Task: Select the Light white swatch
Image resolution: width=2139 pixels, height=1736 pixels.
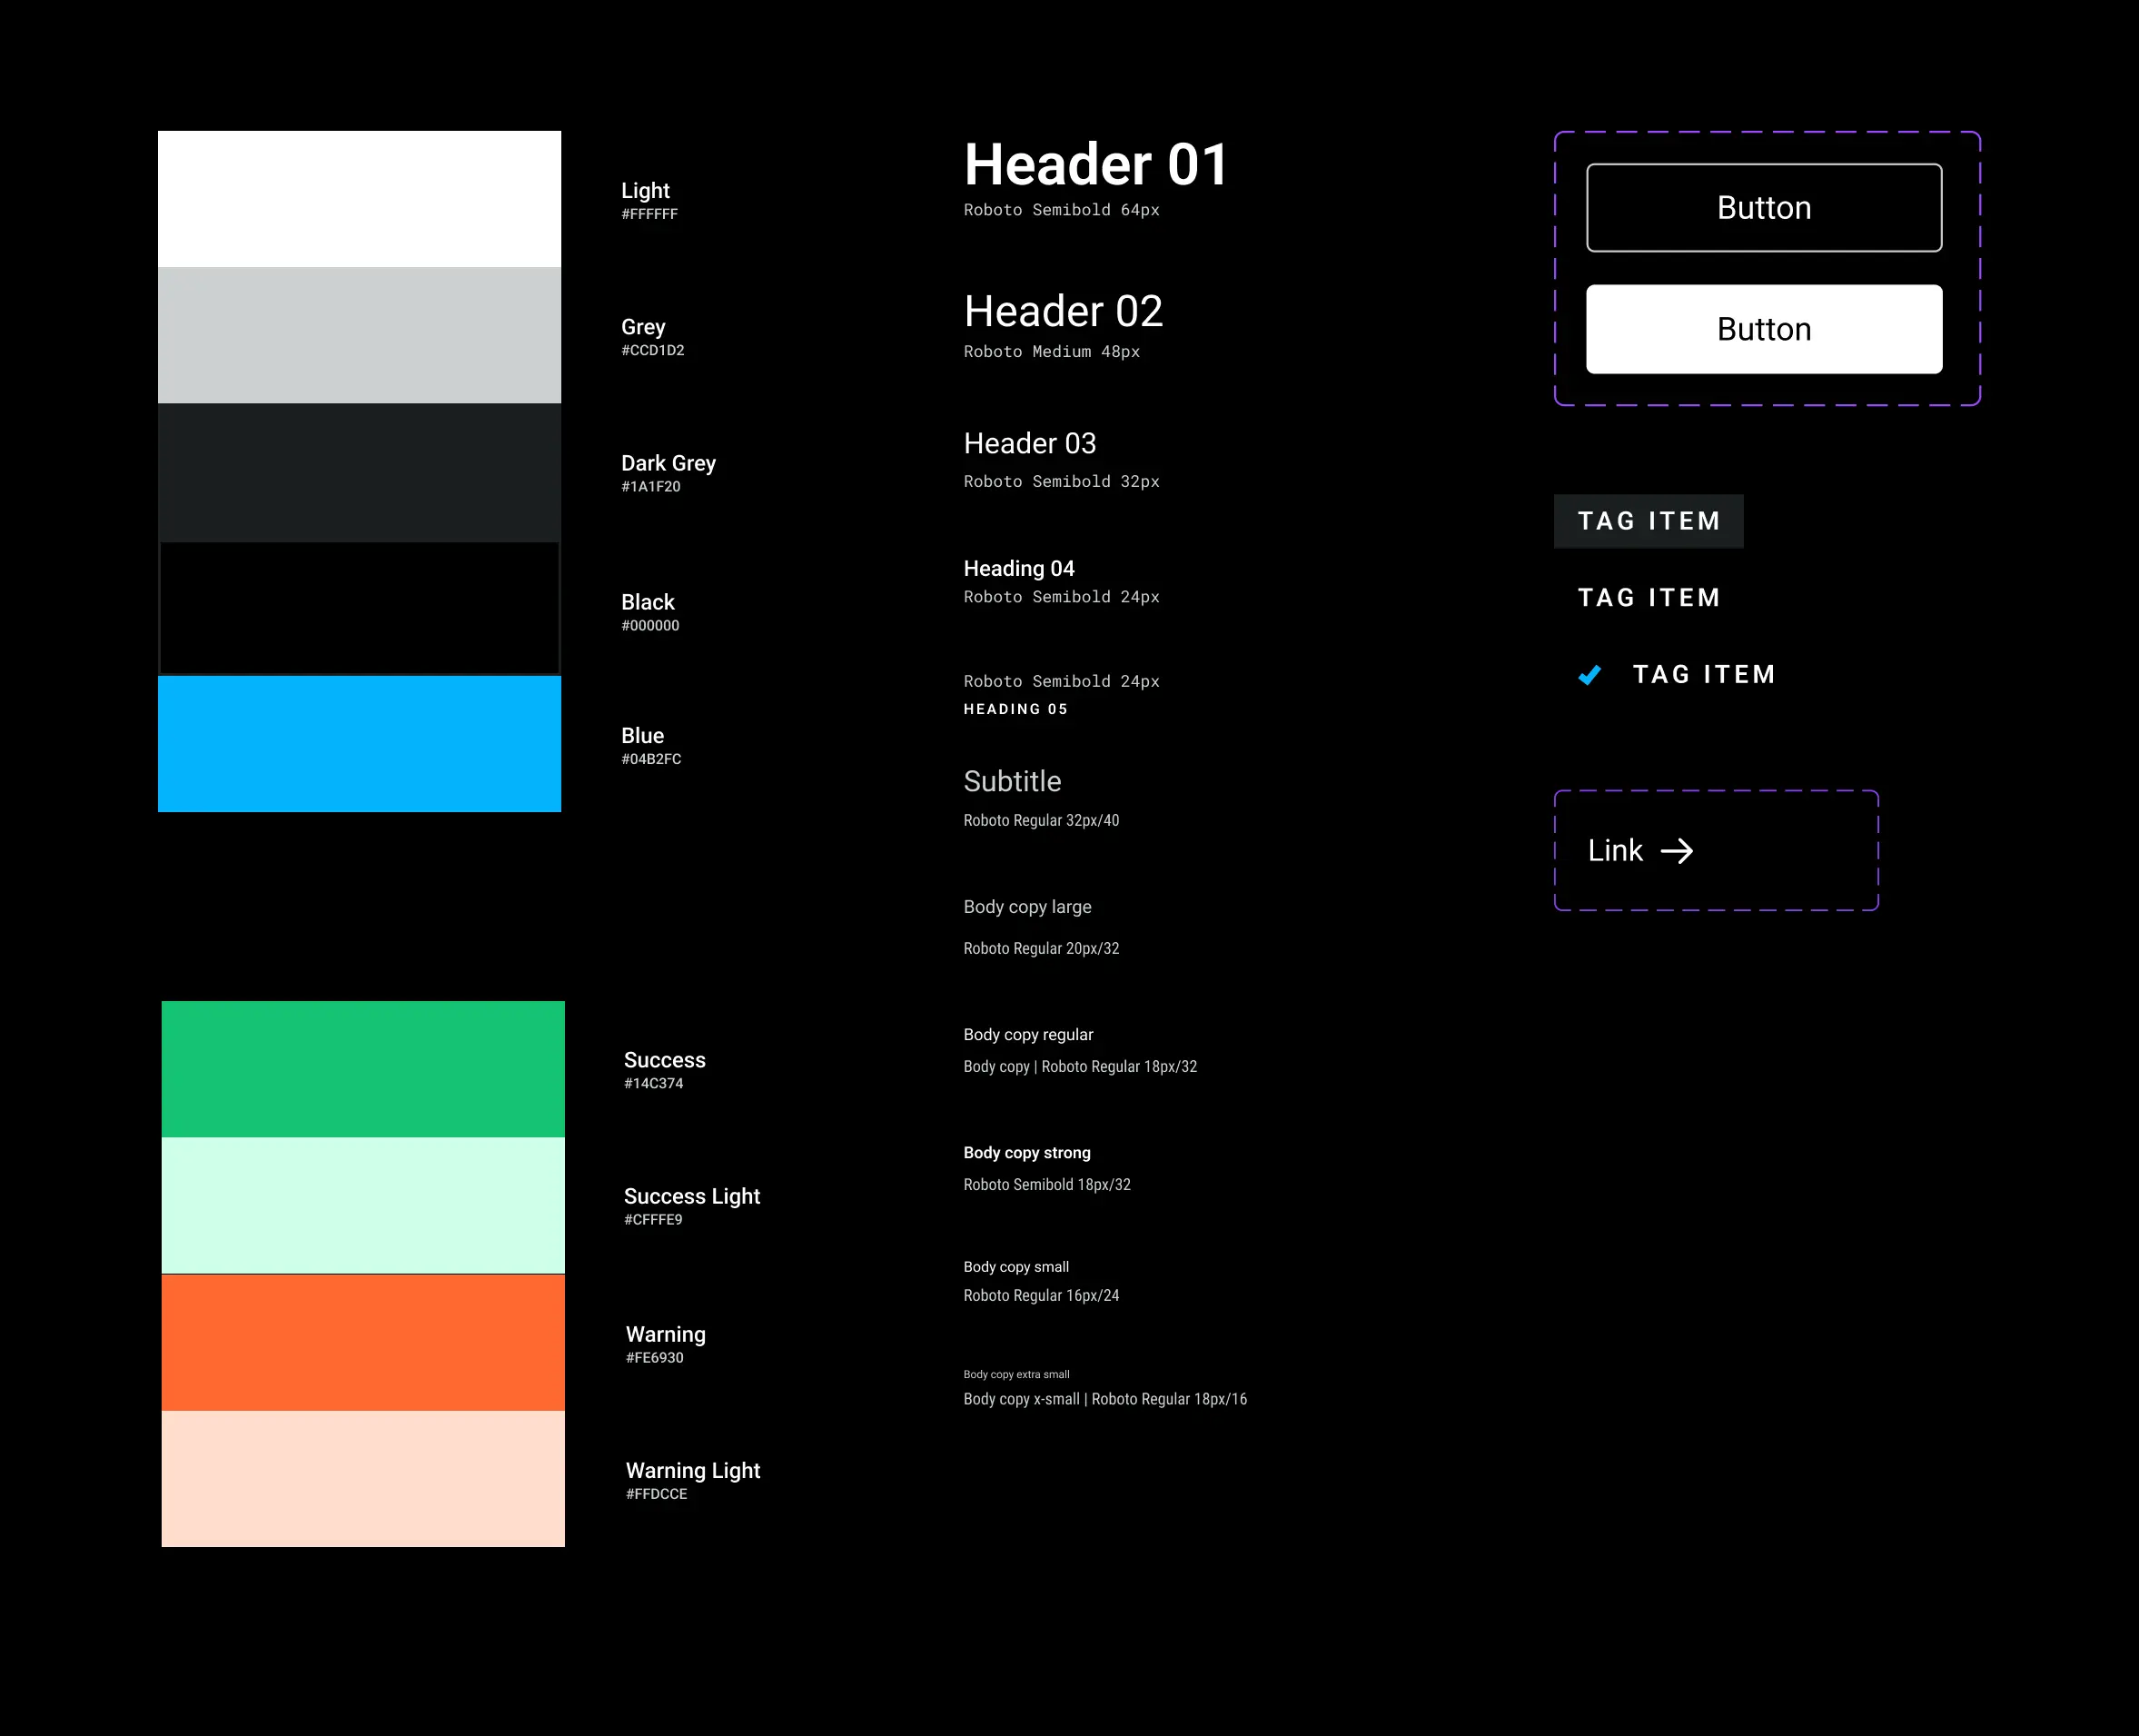Action: (x=359, y=199)
